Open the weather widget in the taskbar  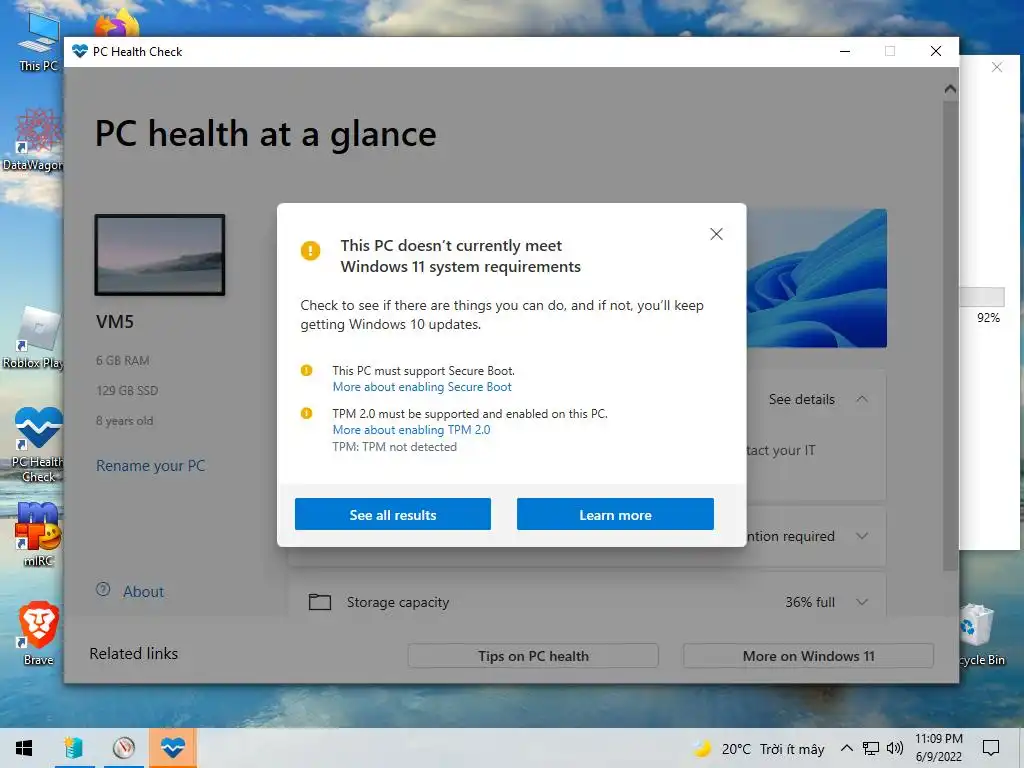point(759,749)
